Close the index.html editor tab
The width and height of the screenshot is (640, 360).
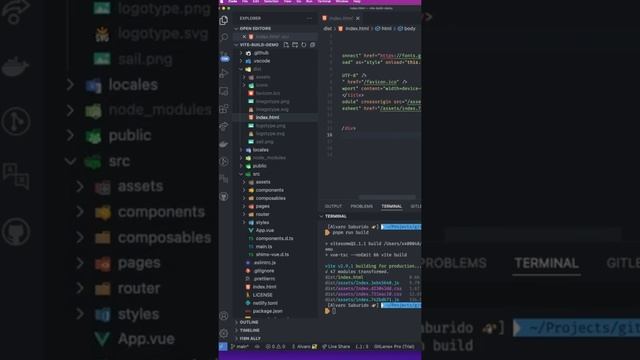358,18
